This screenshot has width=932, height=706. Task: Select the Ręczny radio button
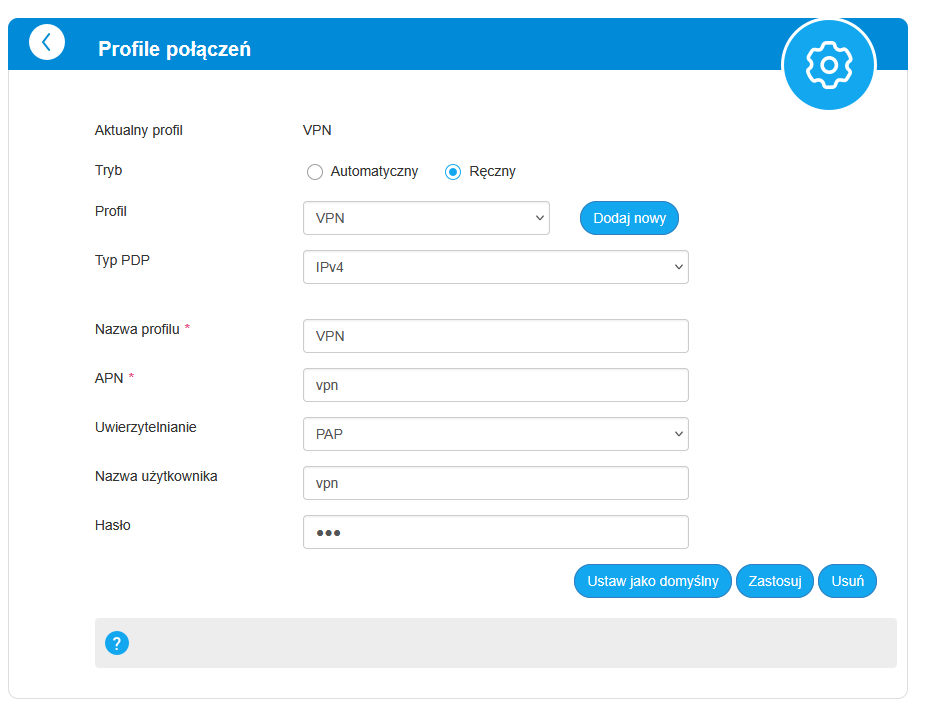pyautogui.click(x=453, y=172)
